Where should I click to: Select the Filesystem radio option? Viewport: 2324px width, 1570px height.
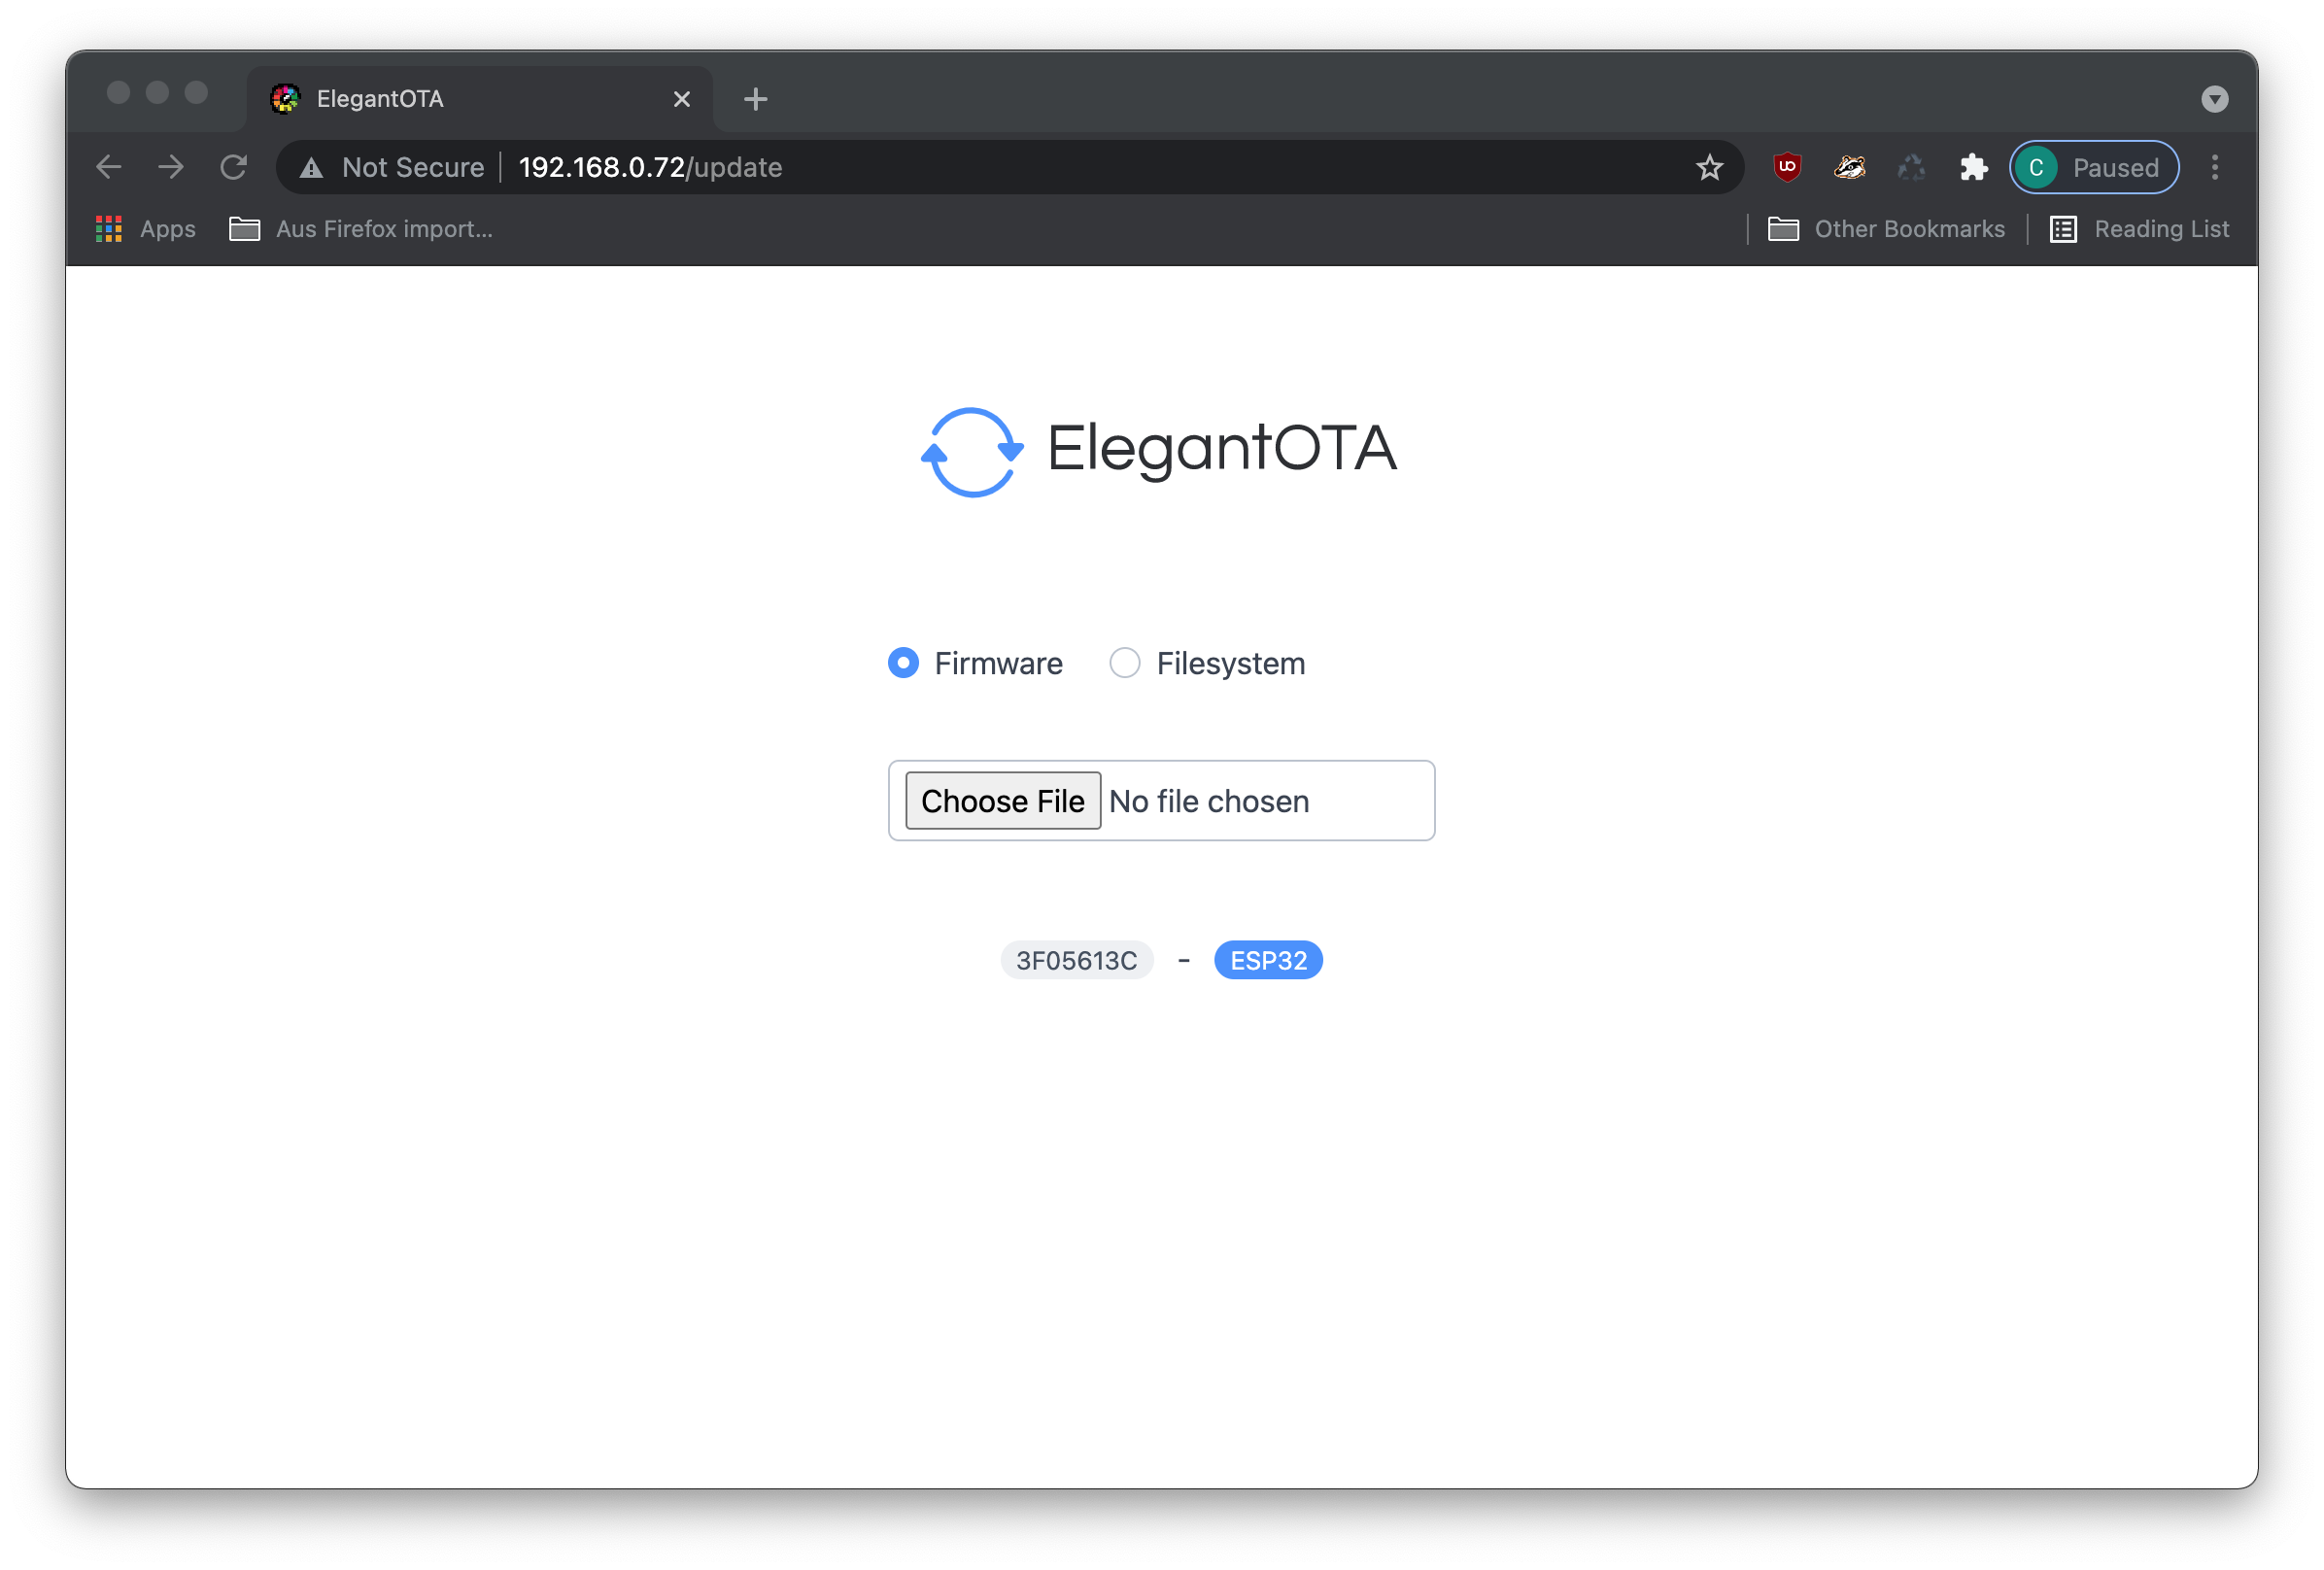coord(1125,663)
